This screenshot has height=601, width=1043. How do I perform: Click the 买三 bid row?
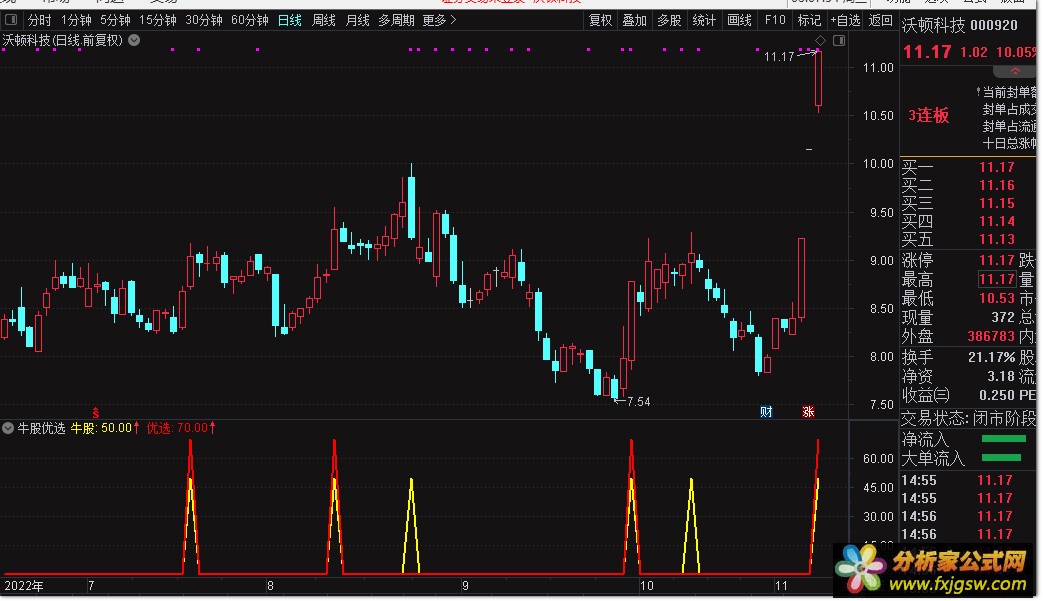(x=968, y=203)
